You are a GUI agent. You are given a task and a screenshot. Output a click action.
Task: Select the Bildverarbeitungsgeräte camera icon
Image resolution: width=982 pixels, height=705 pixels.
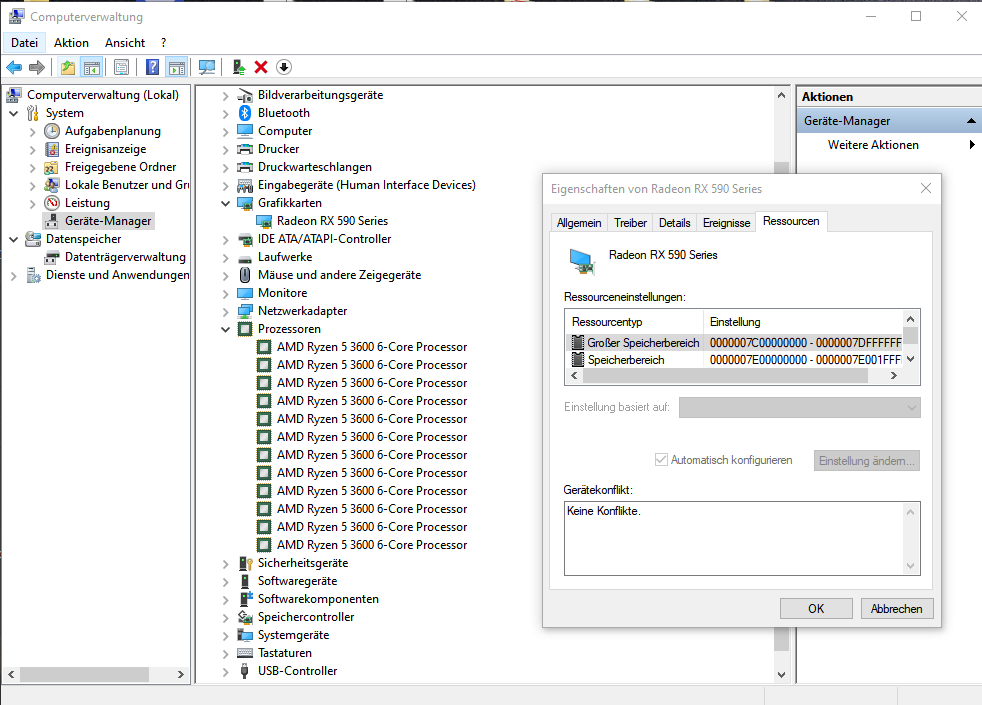coord(245,95)
